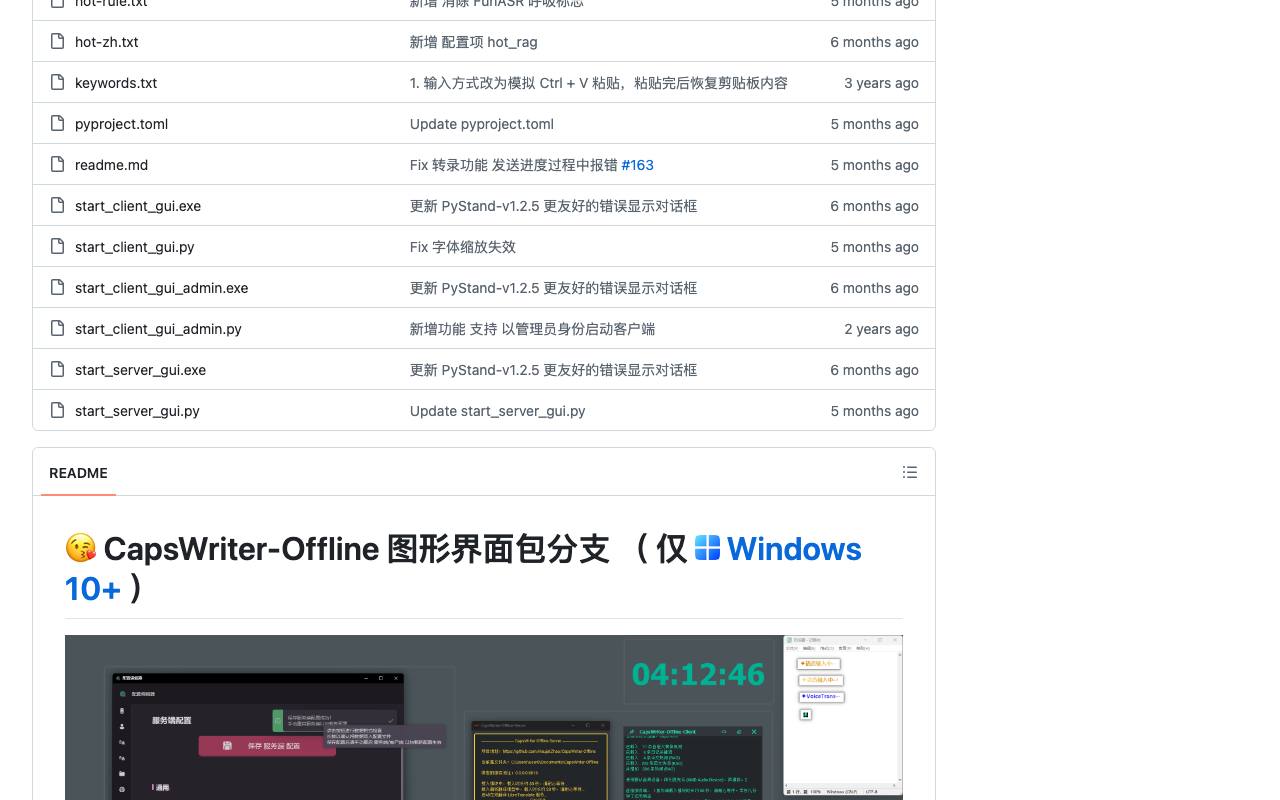Click the file icon beside start_server_gui.exe

[x=57, y=370]
